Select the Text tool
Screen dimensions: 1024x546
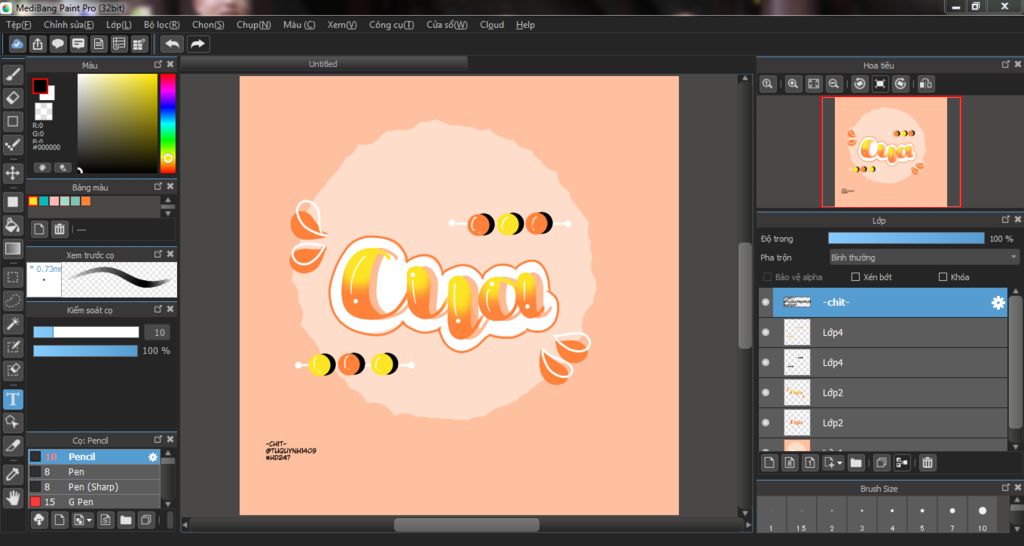pos(12,398)
